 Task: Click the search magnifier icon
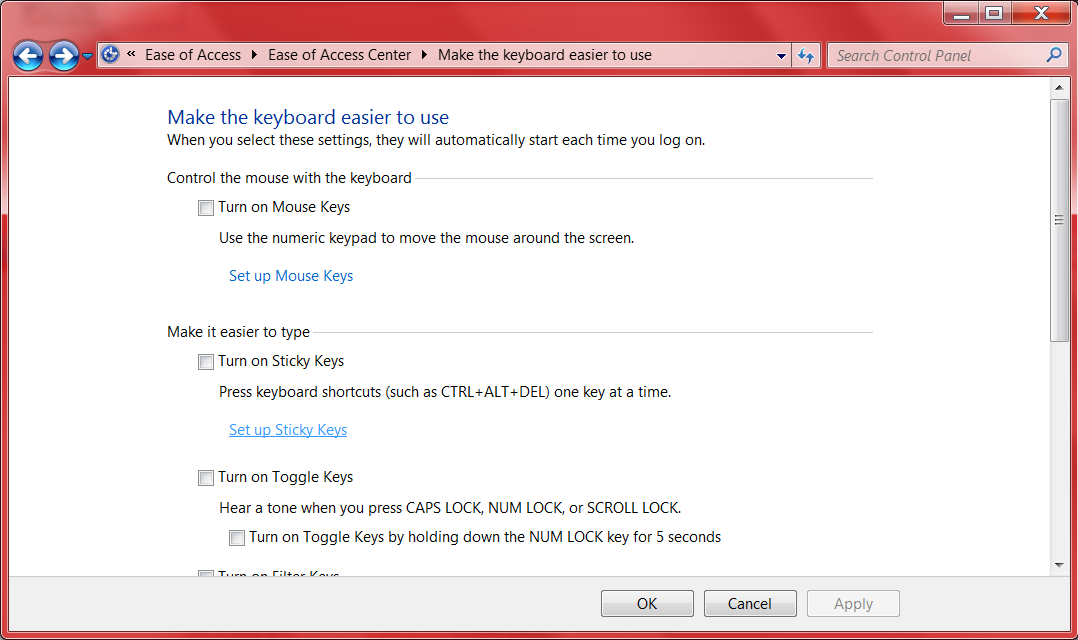click(x=1054, y=55)
